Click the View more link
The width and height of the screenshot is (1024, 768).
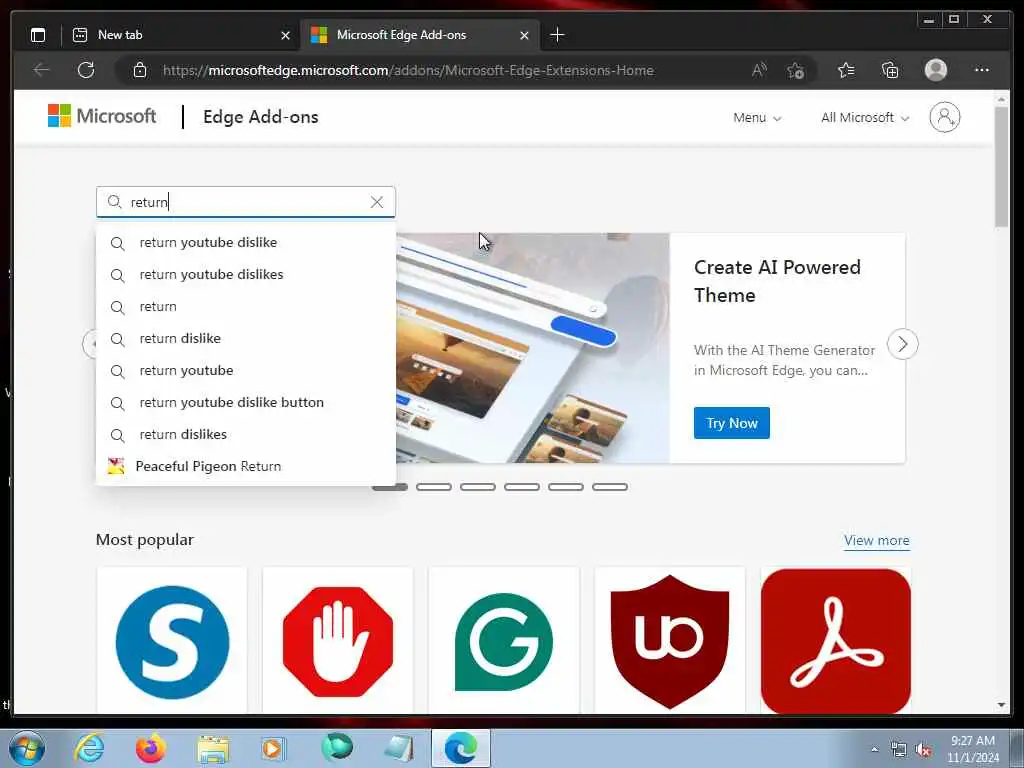(876, 541)
